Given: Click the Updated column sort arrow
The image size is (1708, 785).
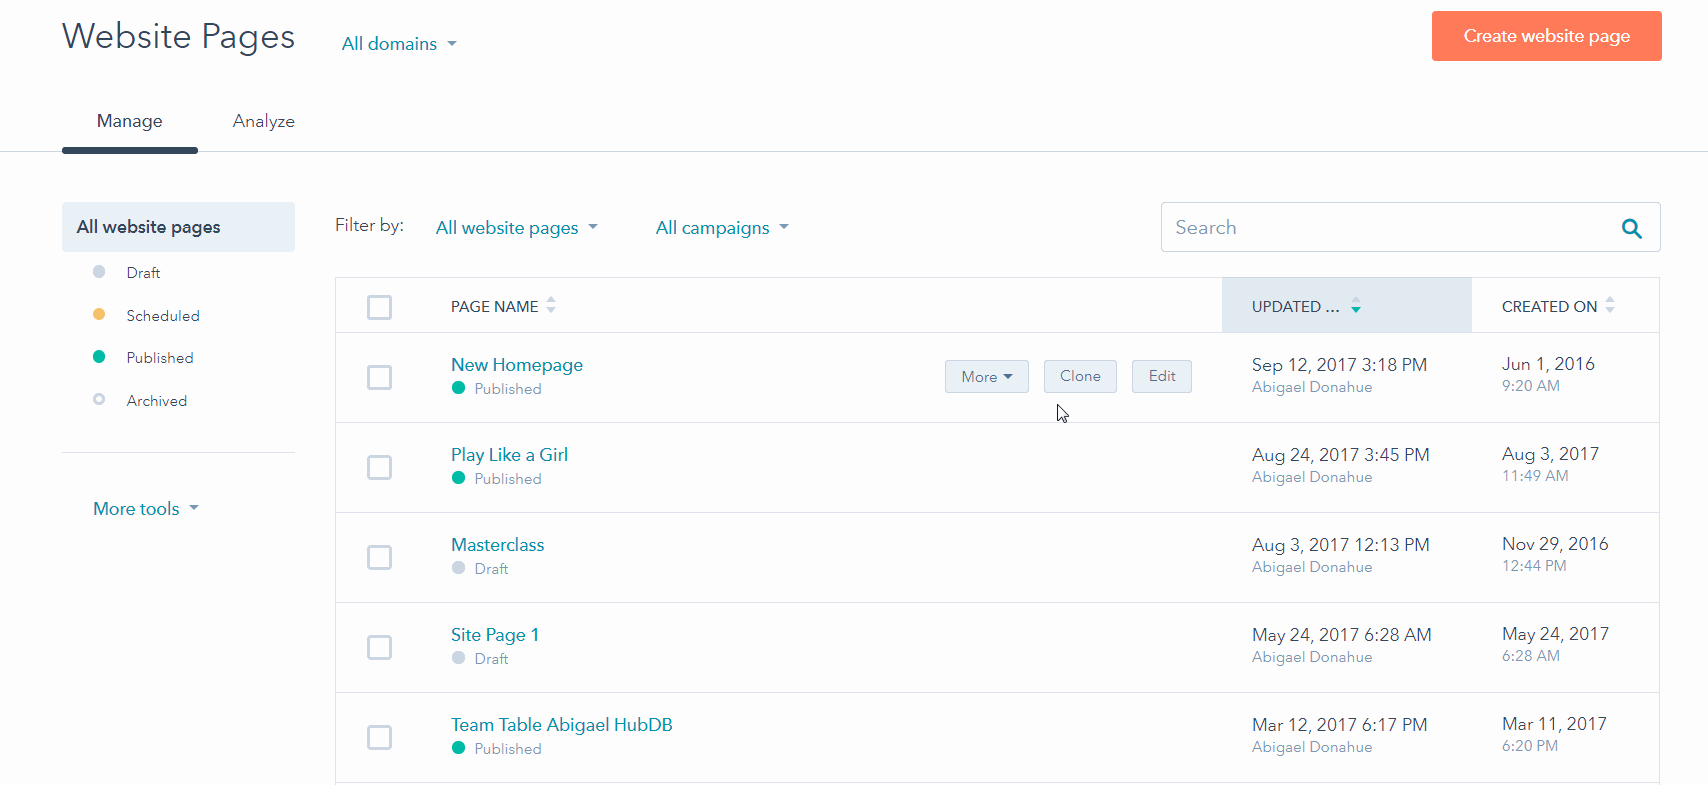Looking at the screenshot, I should (1356, 306).
